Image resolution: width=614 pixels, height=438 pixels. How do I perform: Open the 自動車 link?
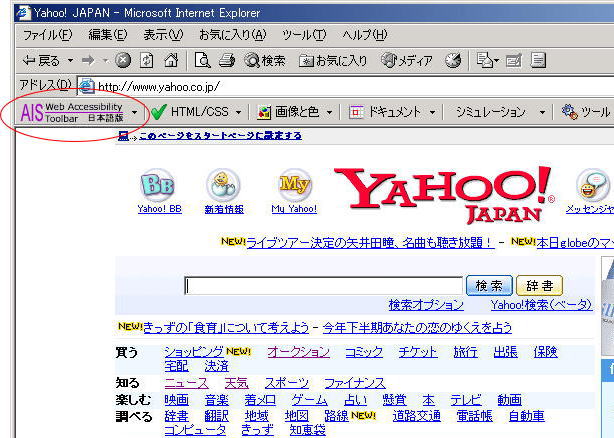pyautogui.click(x=526, y=416)
